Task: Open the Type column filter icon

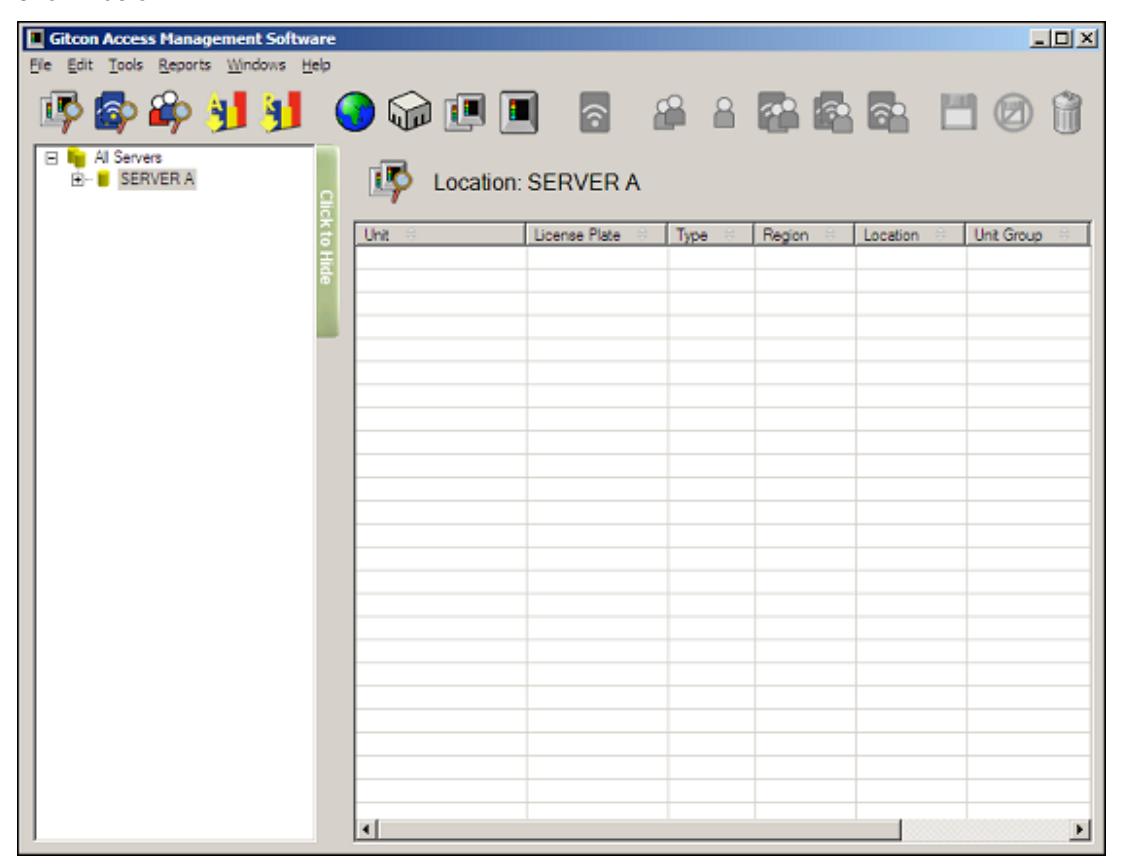Action: pyautogui.click(x=729, y=235)
